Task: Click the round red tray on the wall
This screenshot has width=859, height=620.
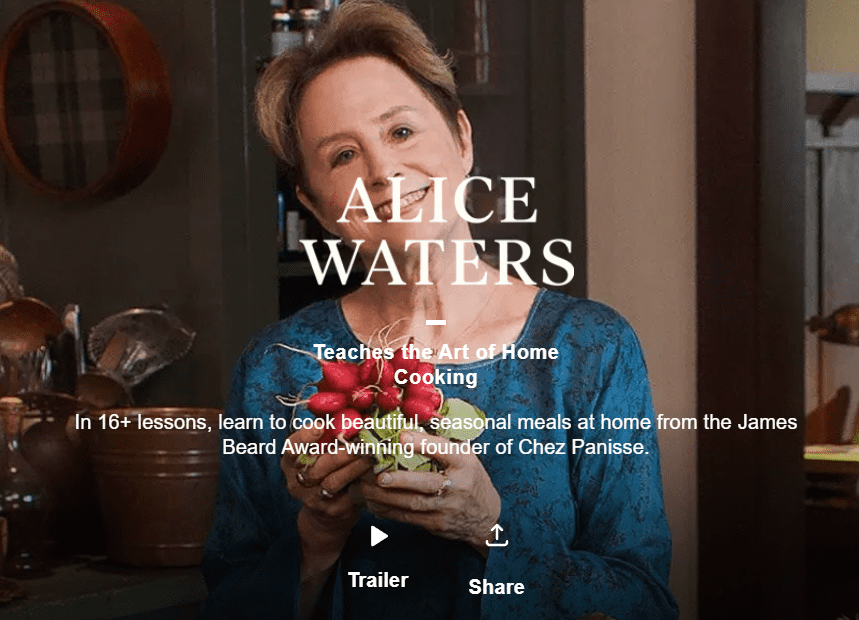Action: (85, 99)
